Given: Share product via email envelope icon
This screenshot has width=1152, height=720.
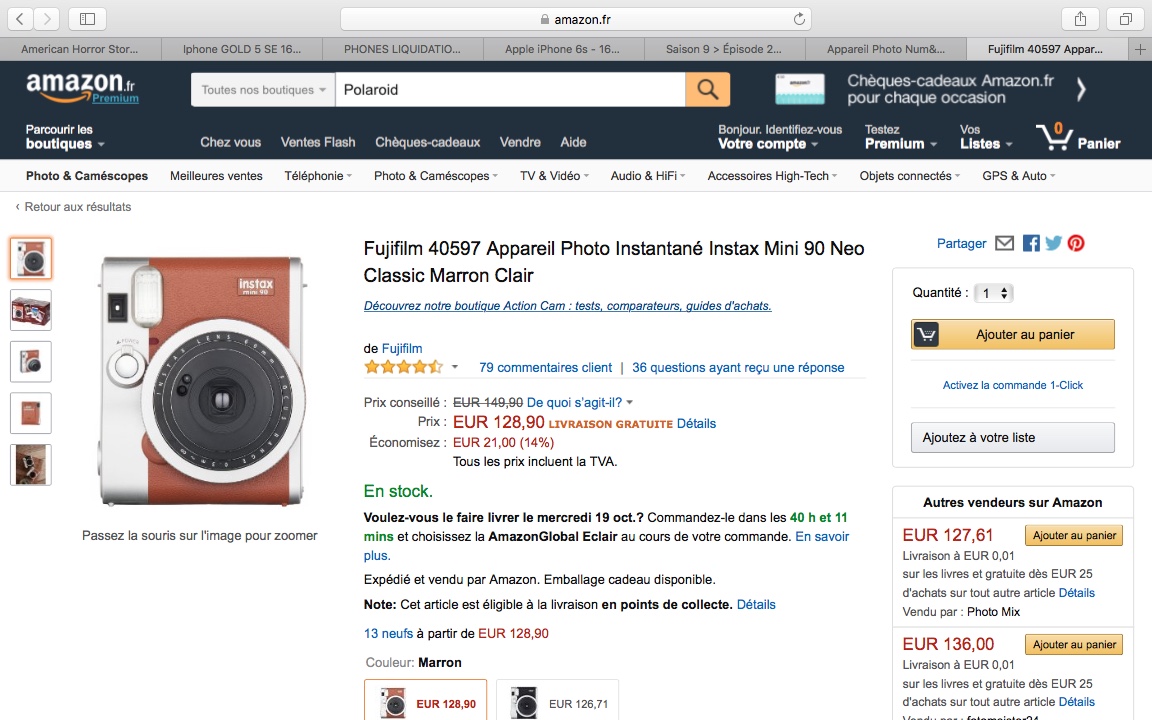Looking at the screenshot, I should coord(1004,243).
